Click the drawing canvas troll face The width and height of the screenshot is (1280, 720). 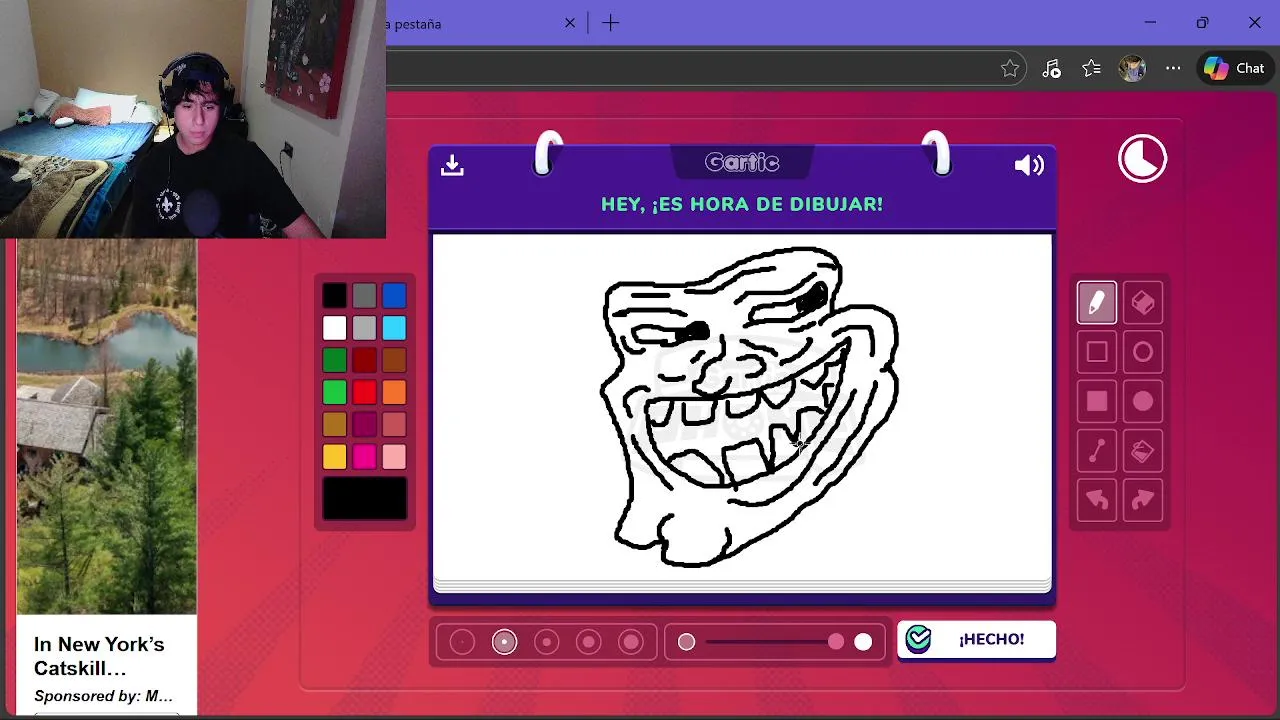pos(749,407)
